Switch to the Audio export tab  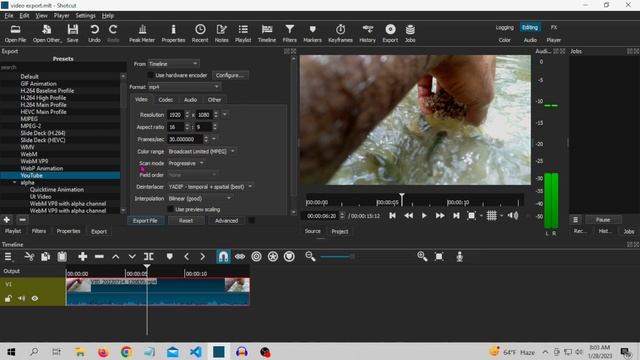pos(190,100)
